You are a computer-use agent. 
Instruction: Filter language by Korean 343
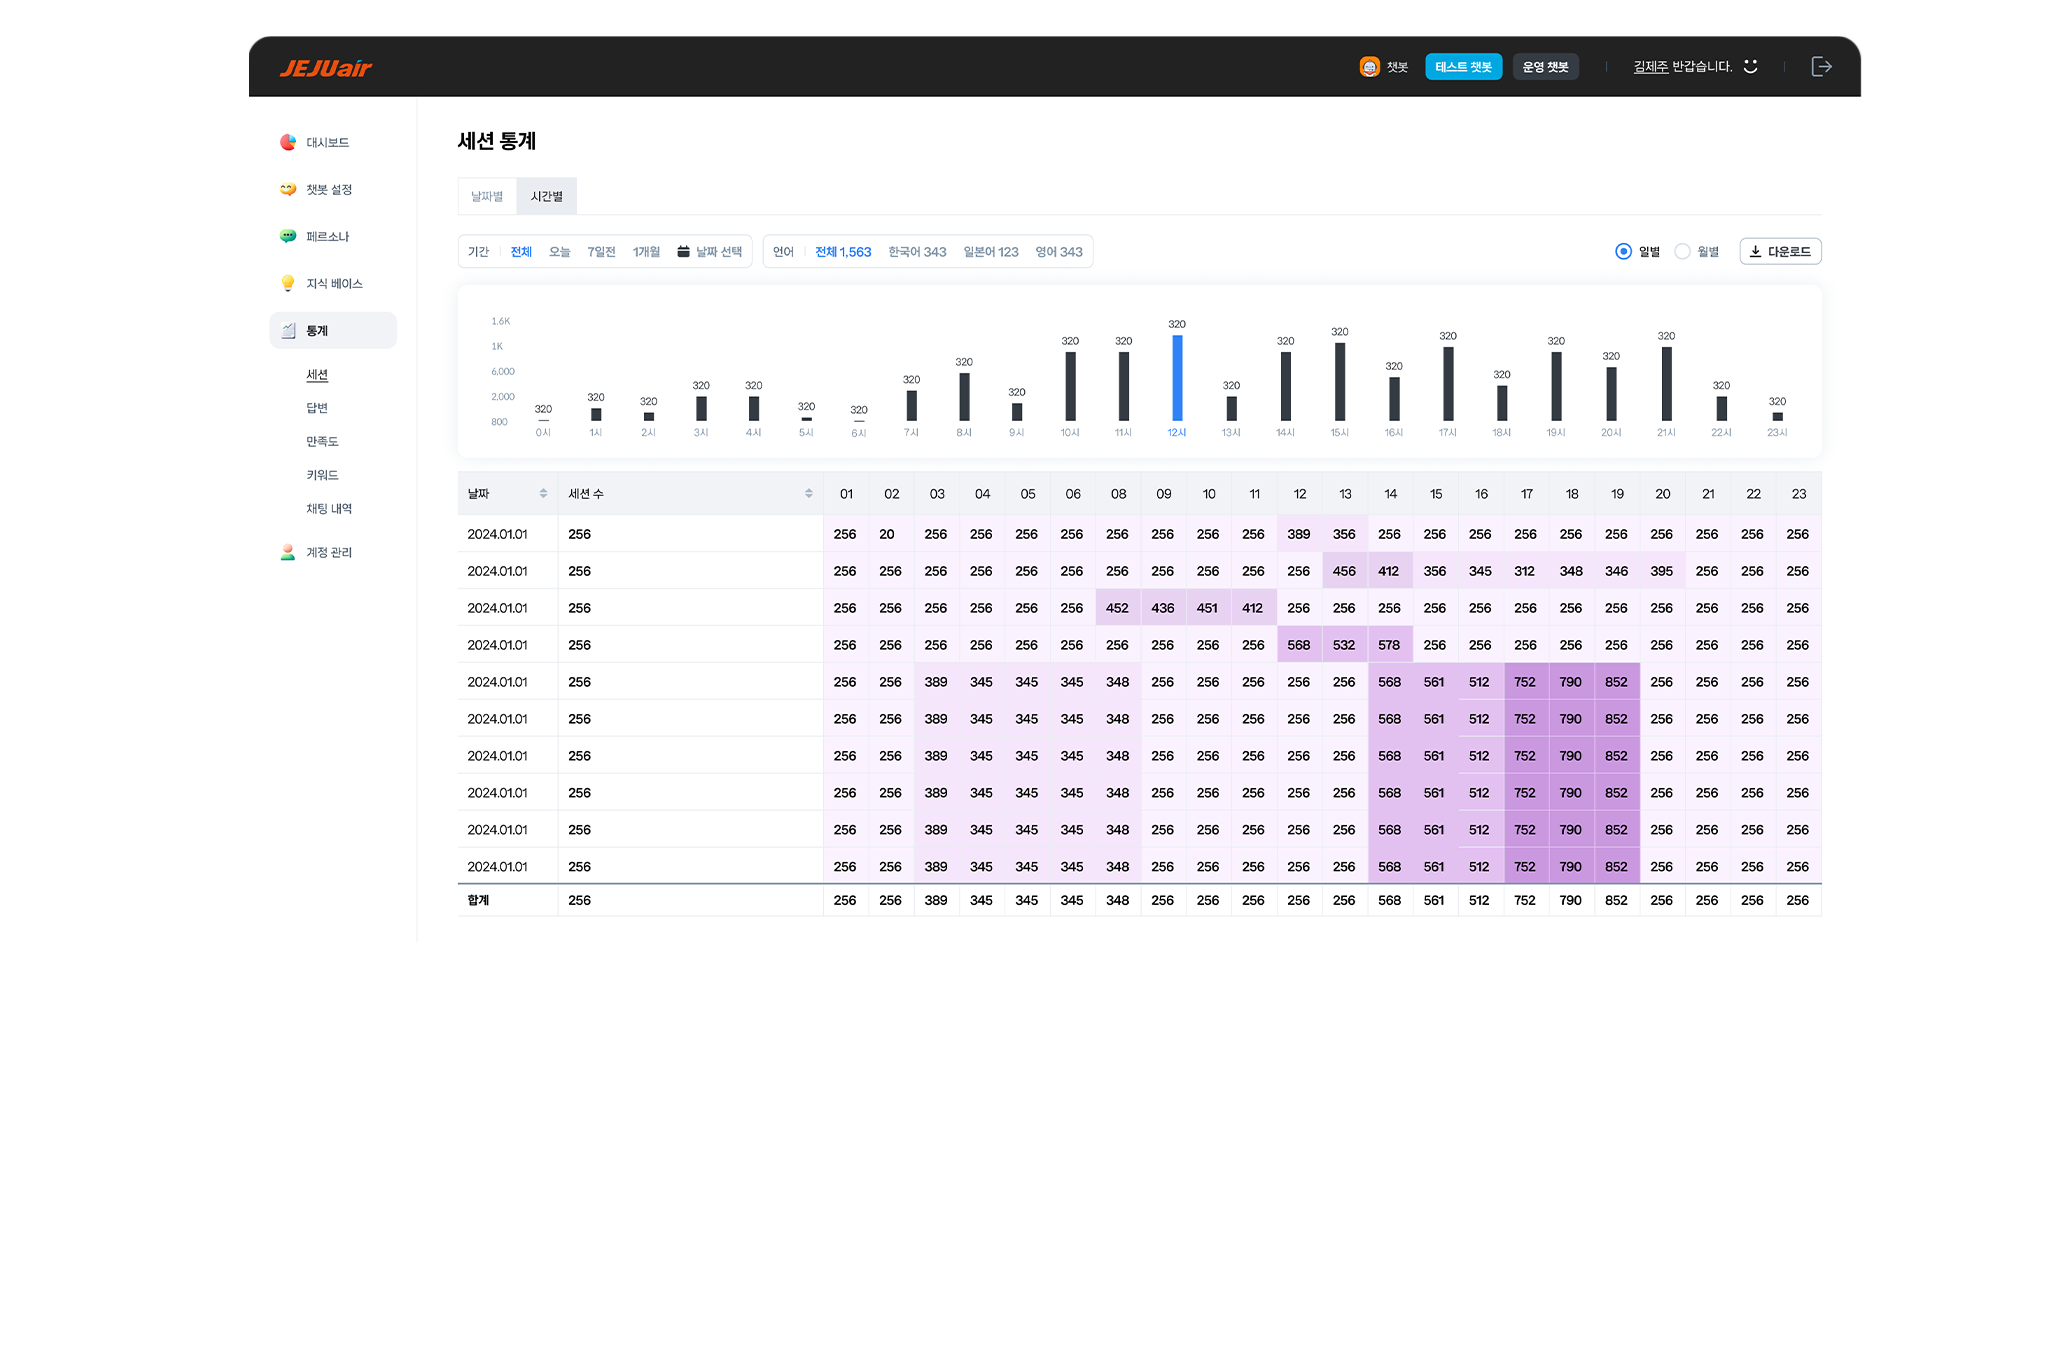[917, 252]
